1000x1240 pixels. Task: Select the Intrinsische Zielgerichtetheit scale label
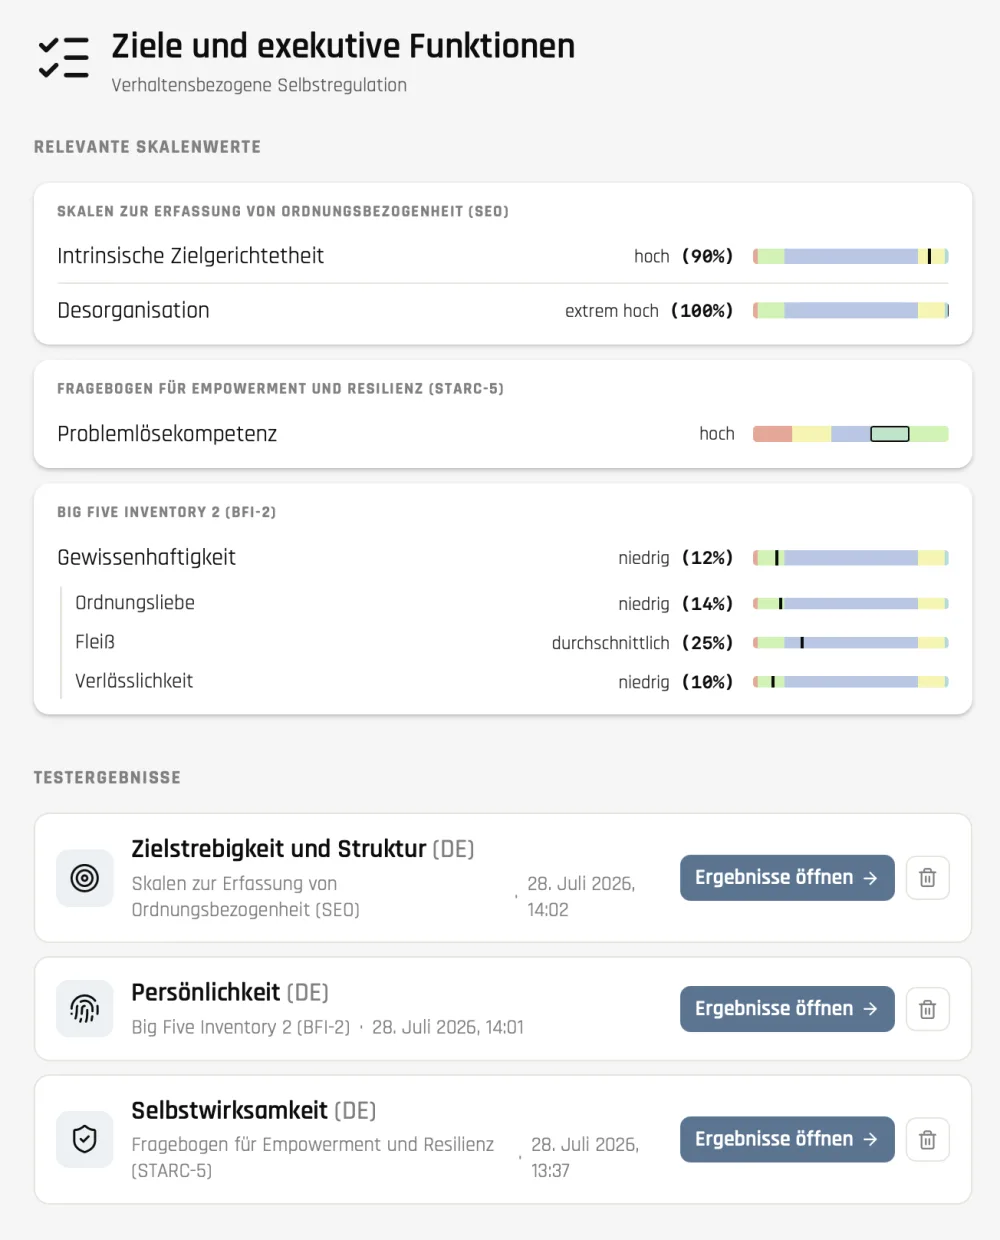190,256
